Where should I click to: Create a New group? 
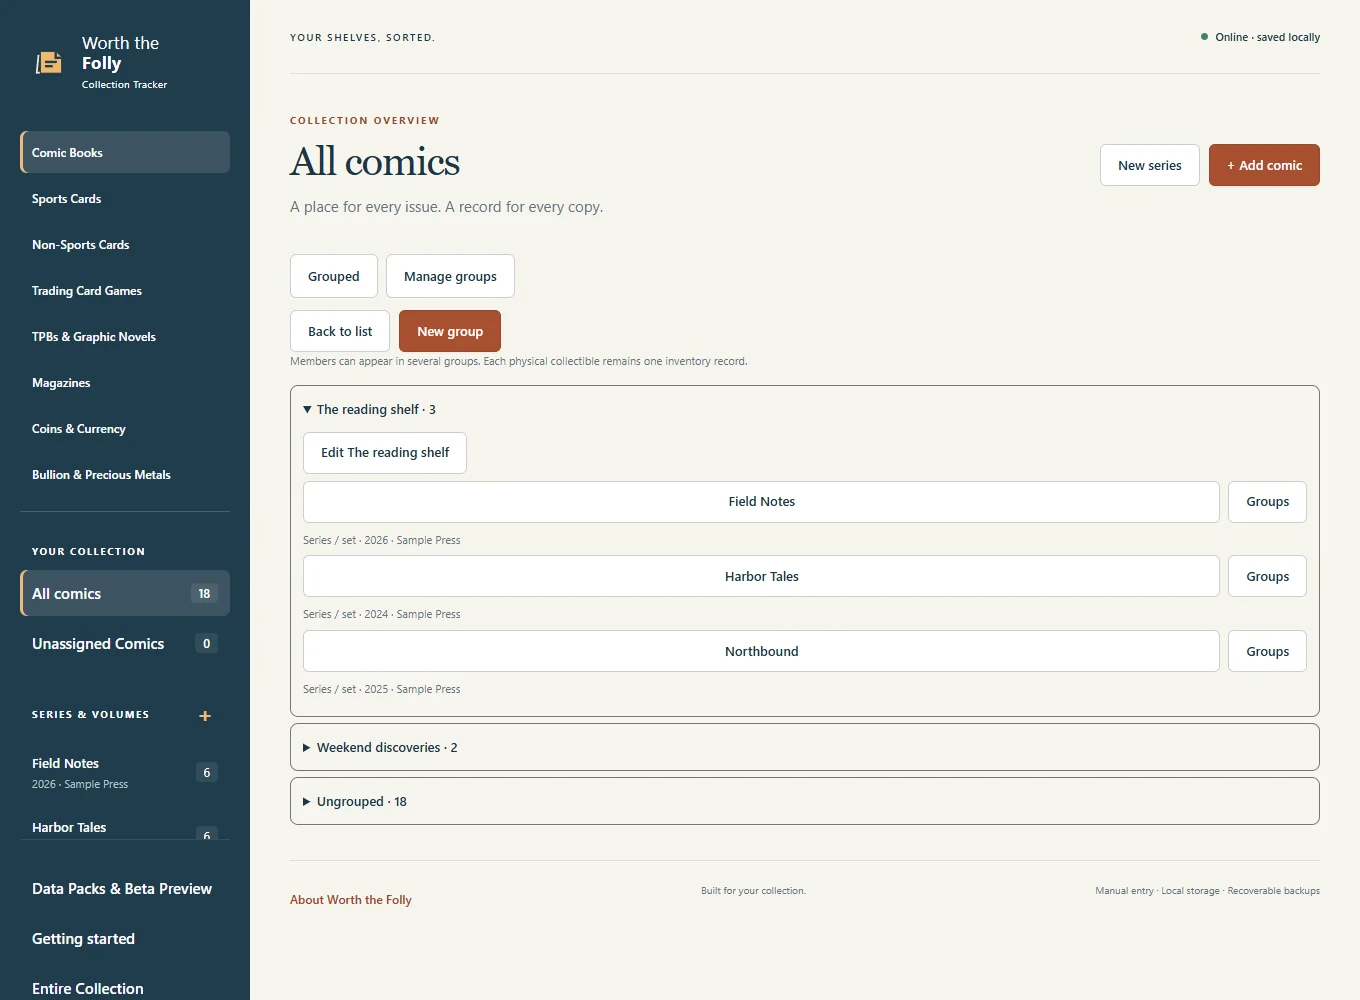(x=450, y=331)
